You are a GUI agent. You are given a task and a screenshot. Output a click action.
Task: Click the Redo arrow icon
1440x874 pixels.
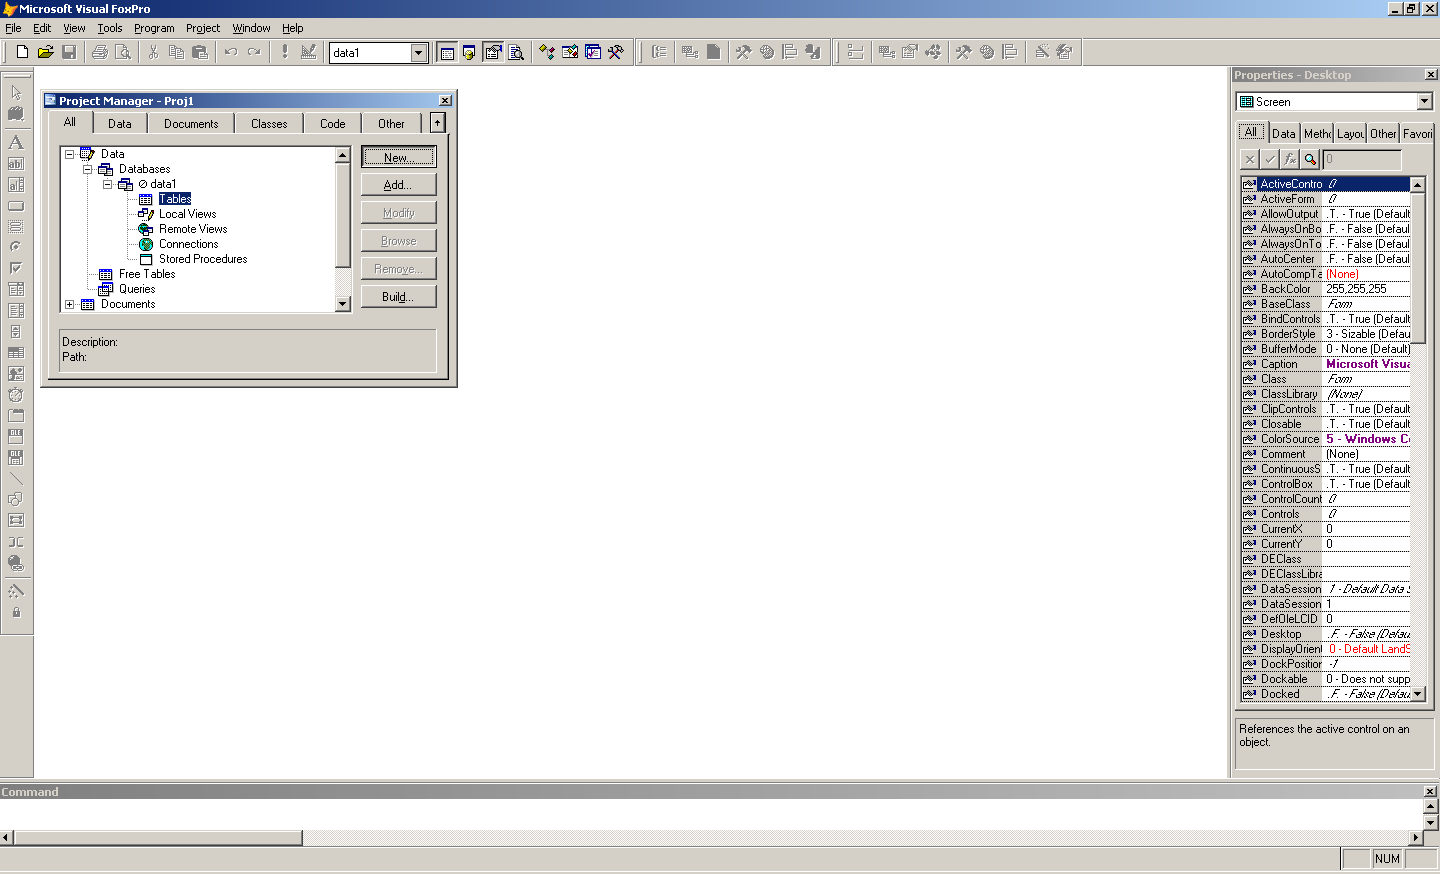coord(254,52)
